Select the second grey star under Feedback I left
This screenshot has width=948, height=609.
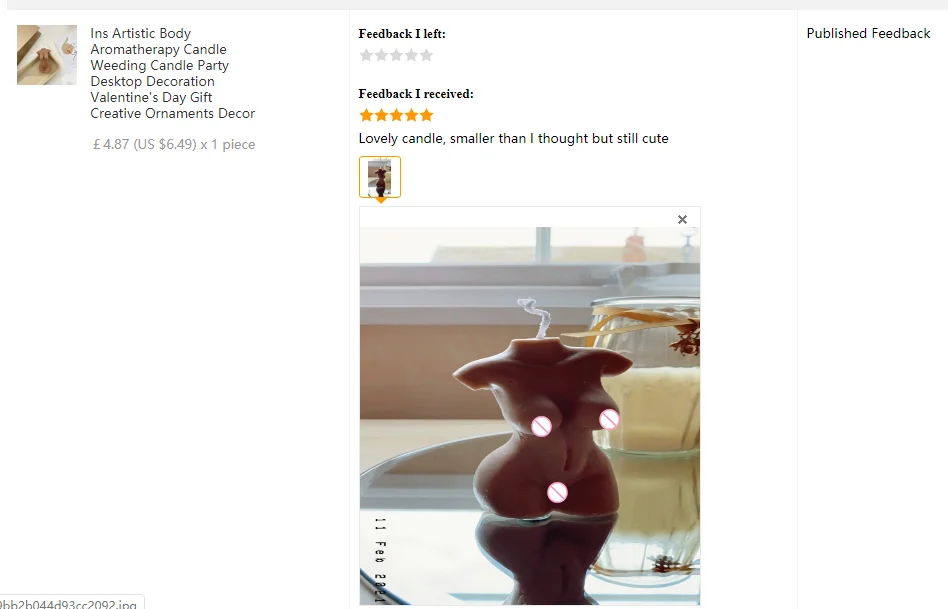coord(381,56)
